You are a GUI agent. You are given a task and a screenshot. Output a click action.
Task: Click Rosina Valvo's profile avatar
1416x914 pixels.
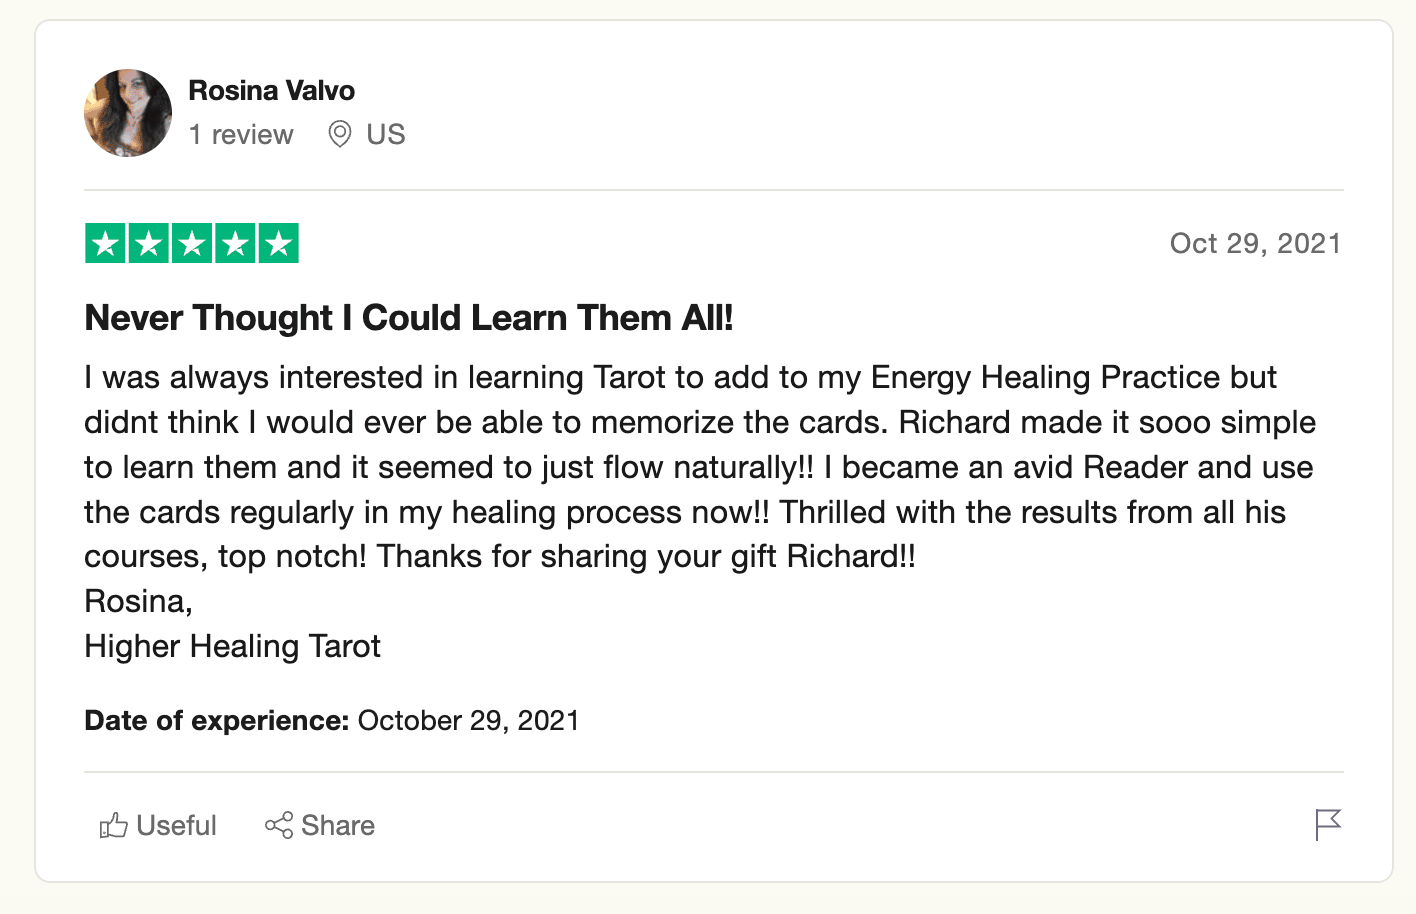click(128, 113)
